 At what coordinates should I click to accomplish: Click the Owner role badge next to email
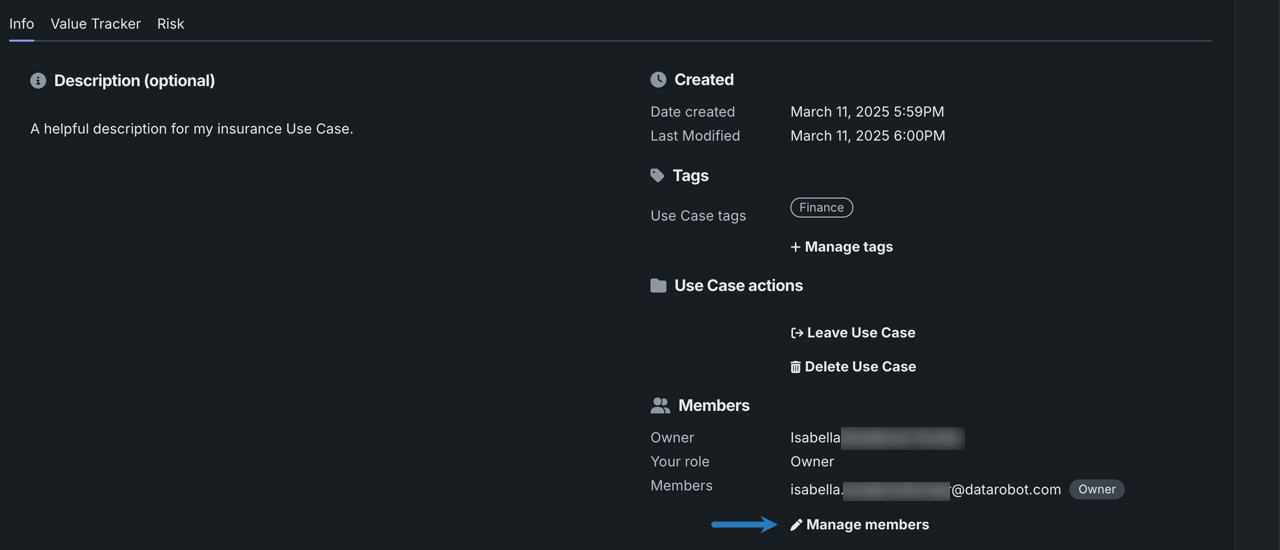coord(1096,489)
